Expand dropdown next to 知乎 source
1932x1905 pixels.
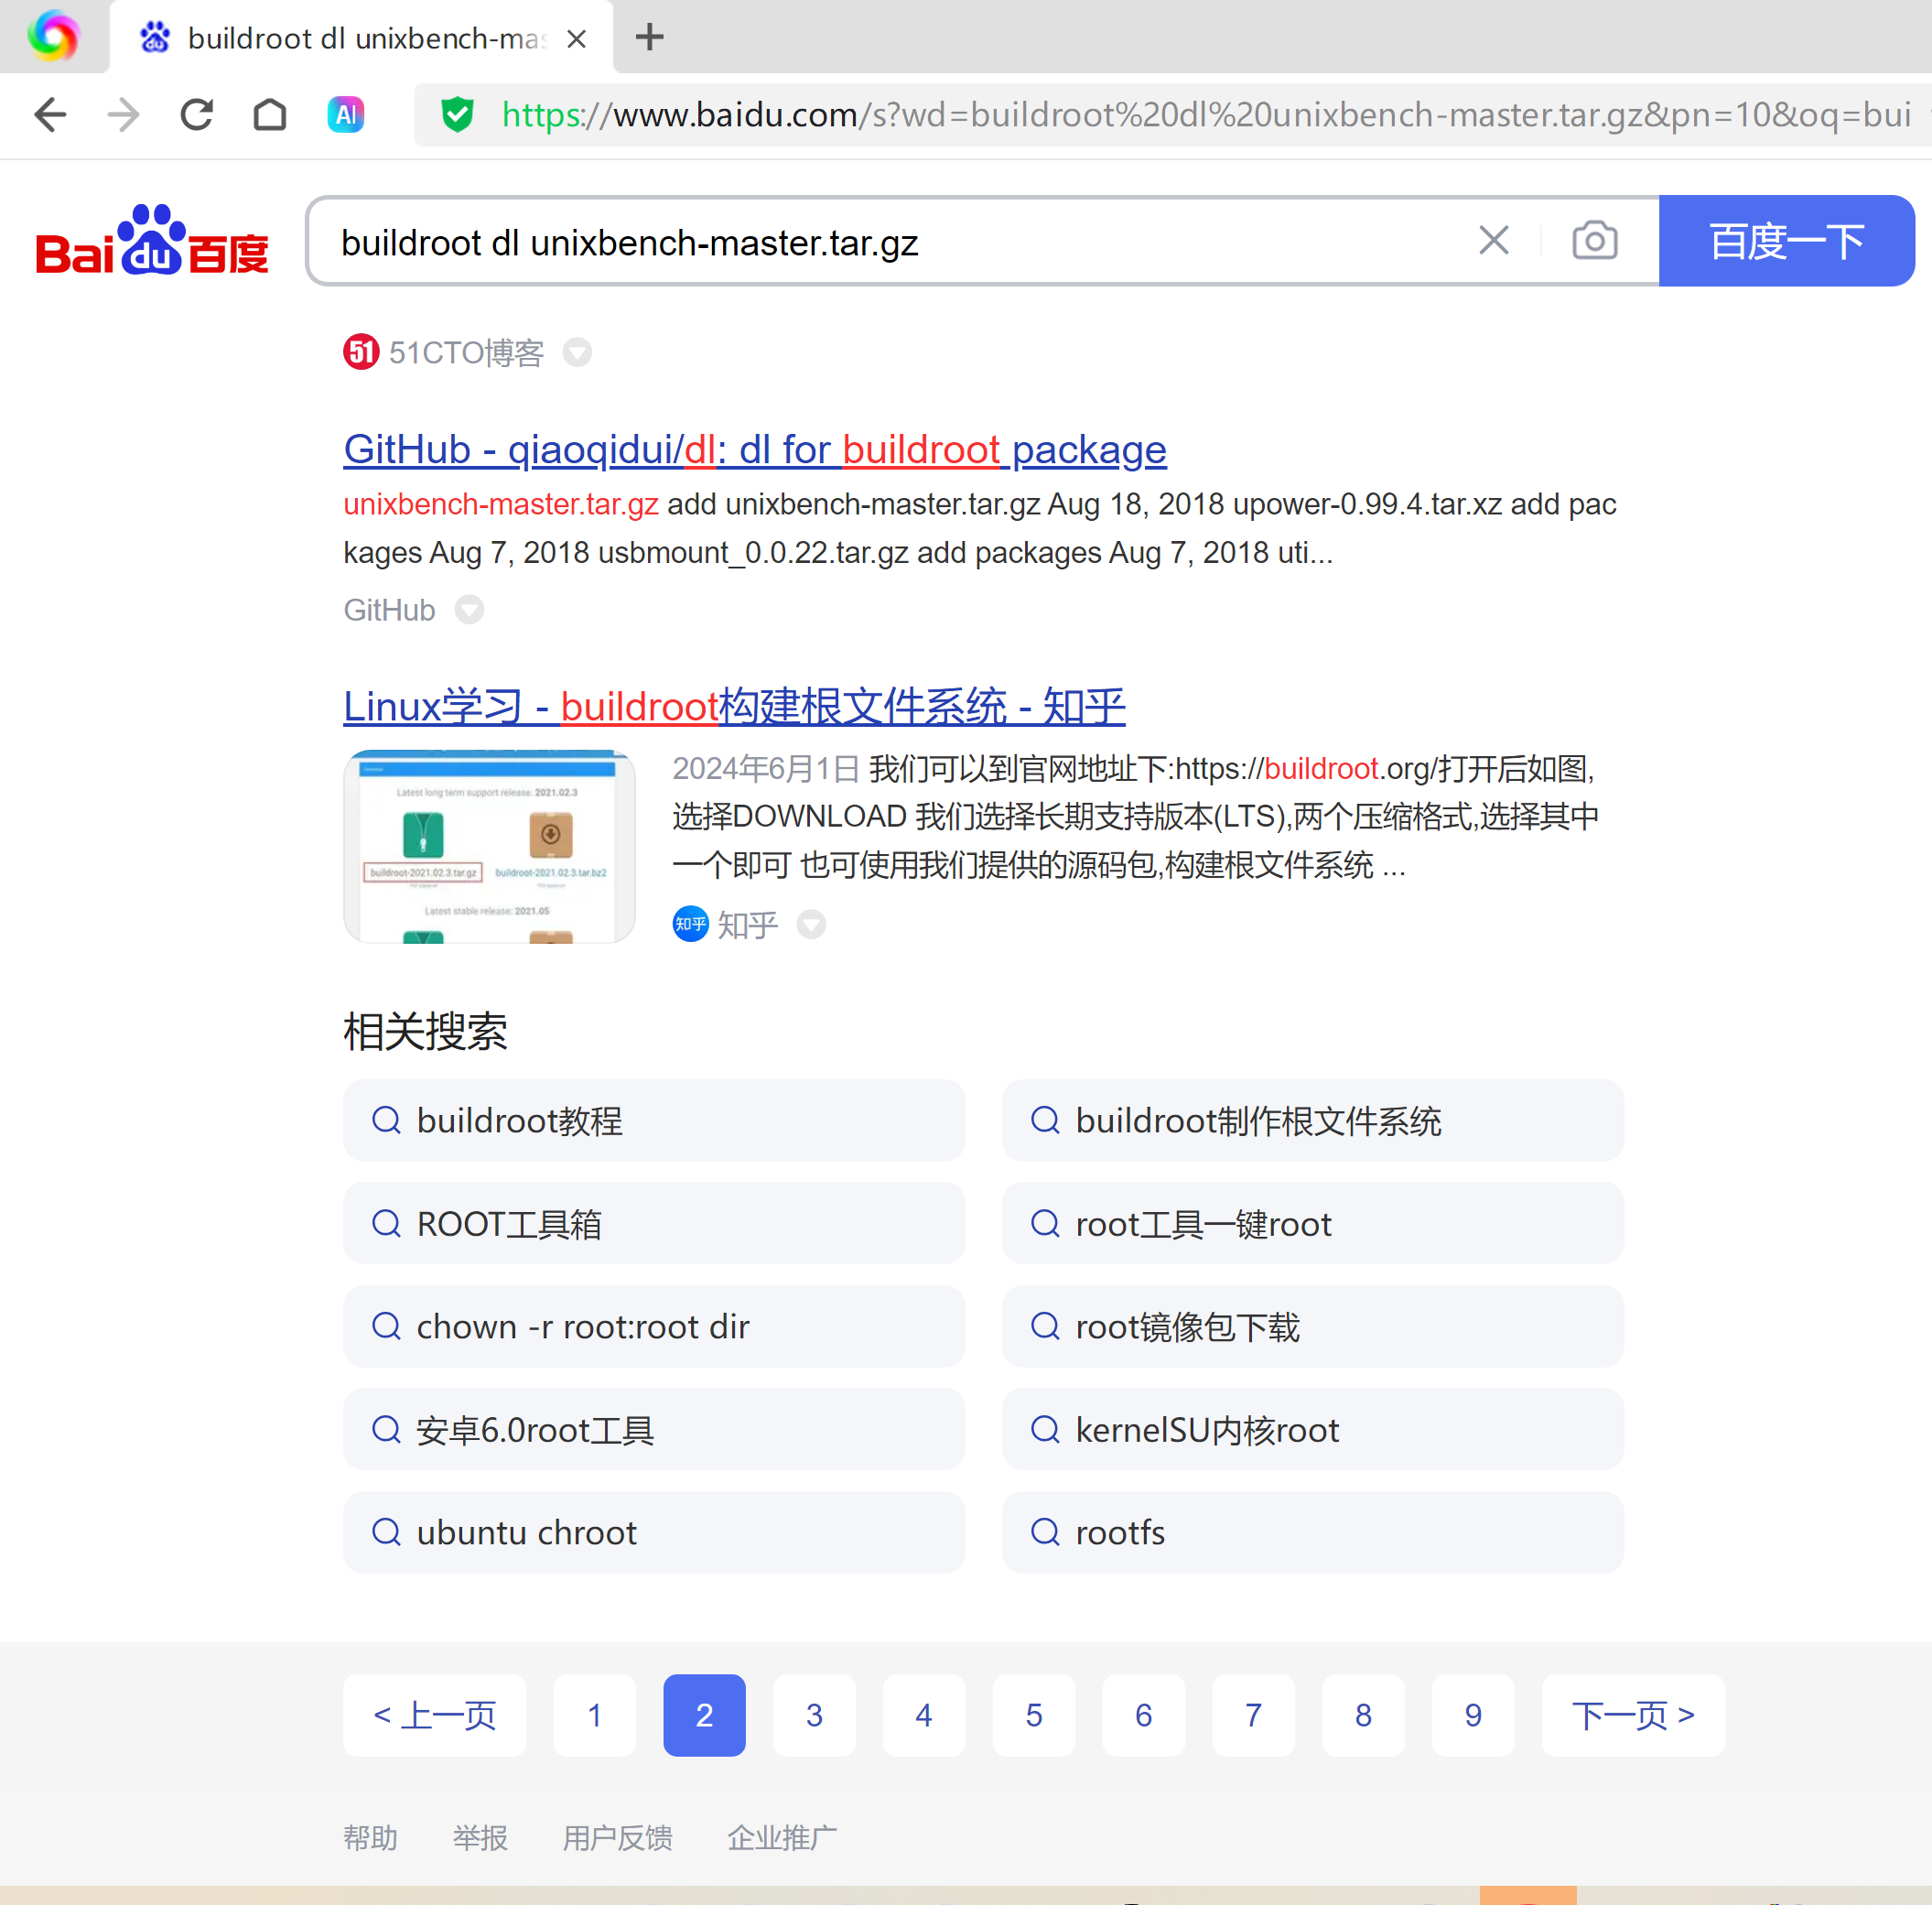pos(811,925)
